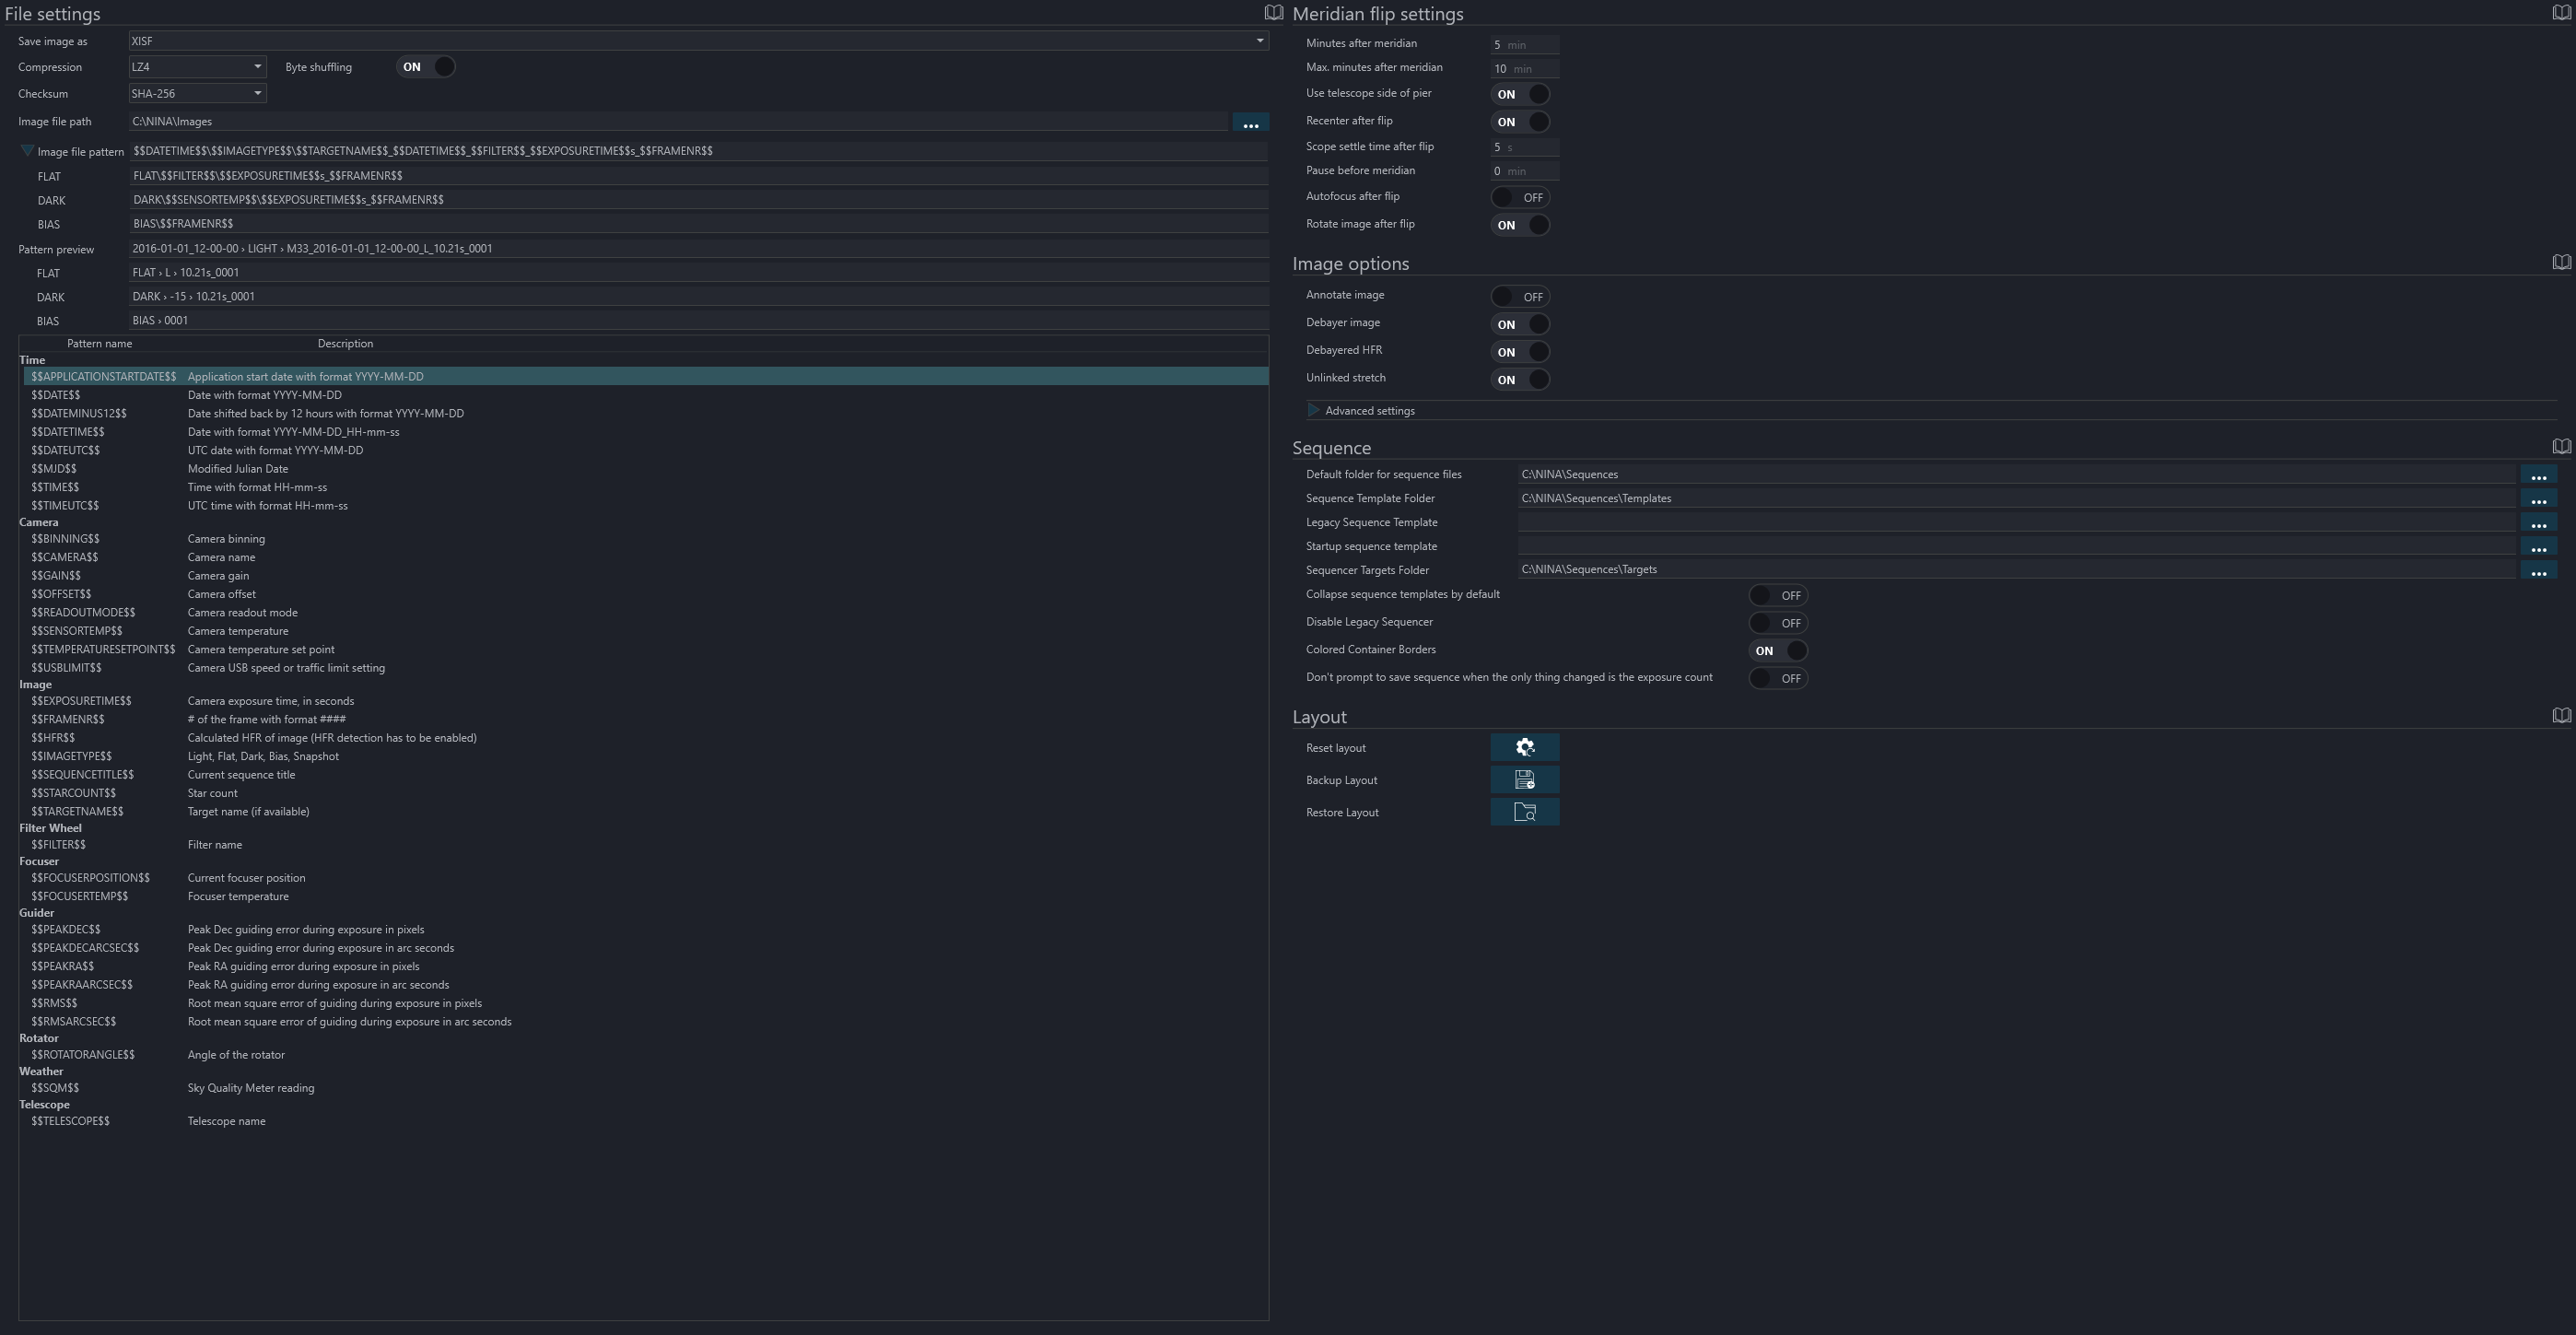Open Meridian flip settings help book icon
The height and width of the screenshot is (1335, 2576).
tap(2561, 13)
